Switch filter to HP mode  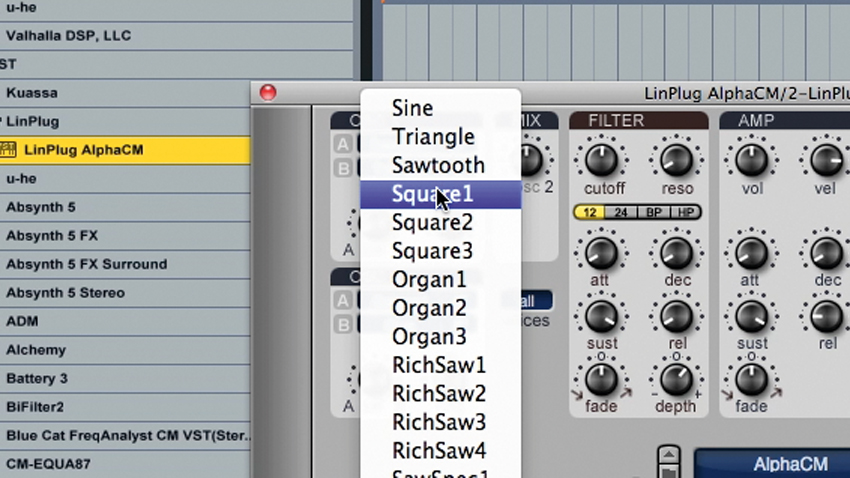pos(686,212)
